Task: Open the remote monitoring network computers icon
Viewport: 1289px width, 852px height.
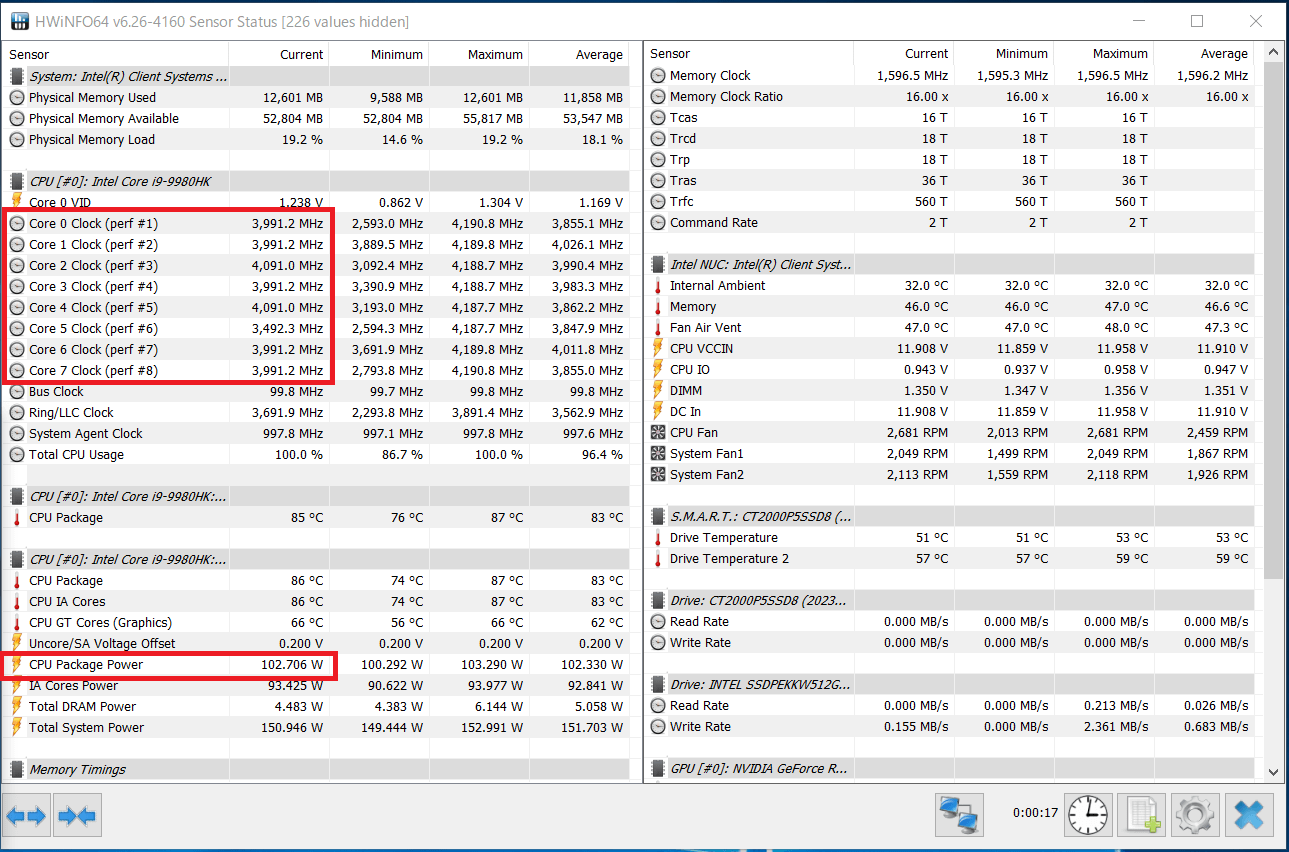Action: (x=959, y=815)
